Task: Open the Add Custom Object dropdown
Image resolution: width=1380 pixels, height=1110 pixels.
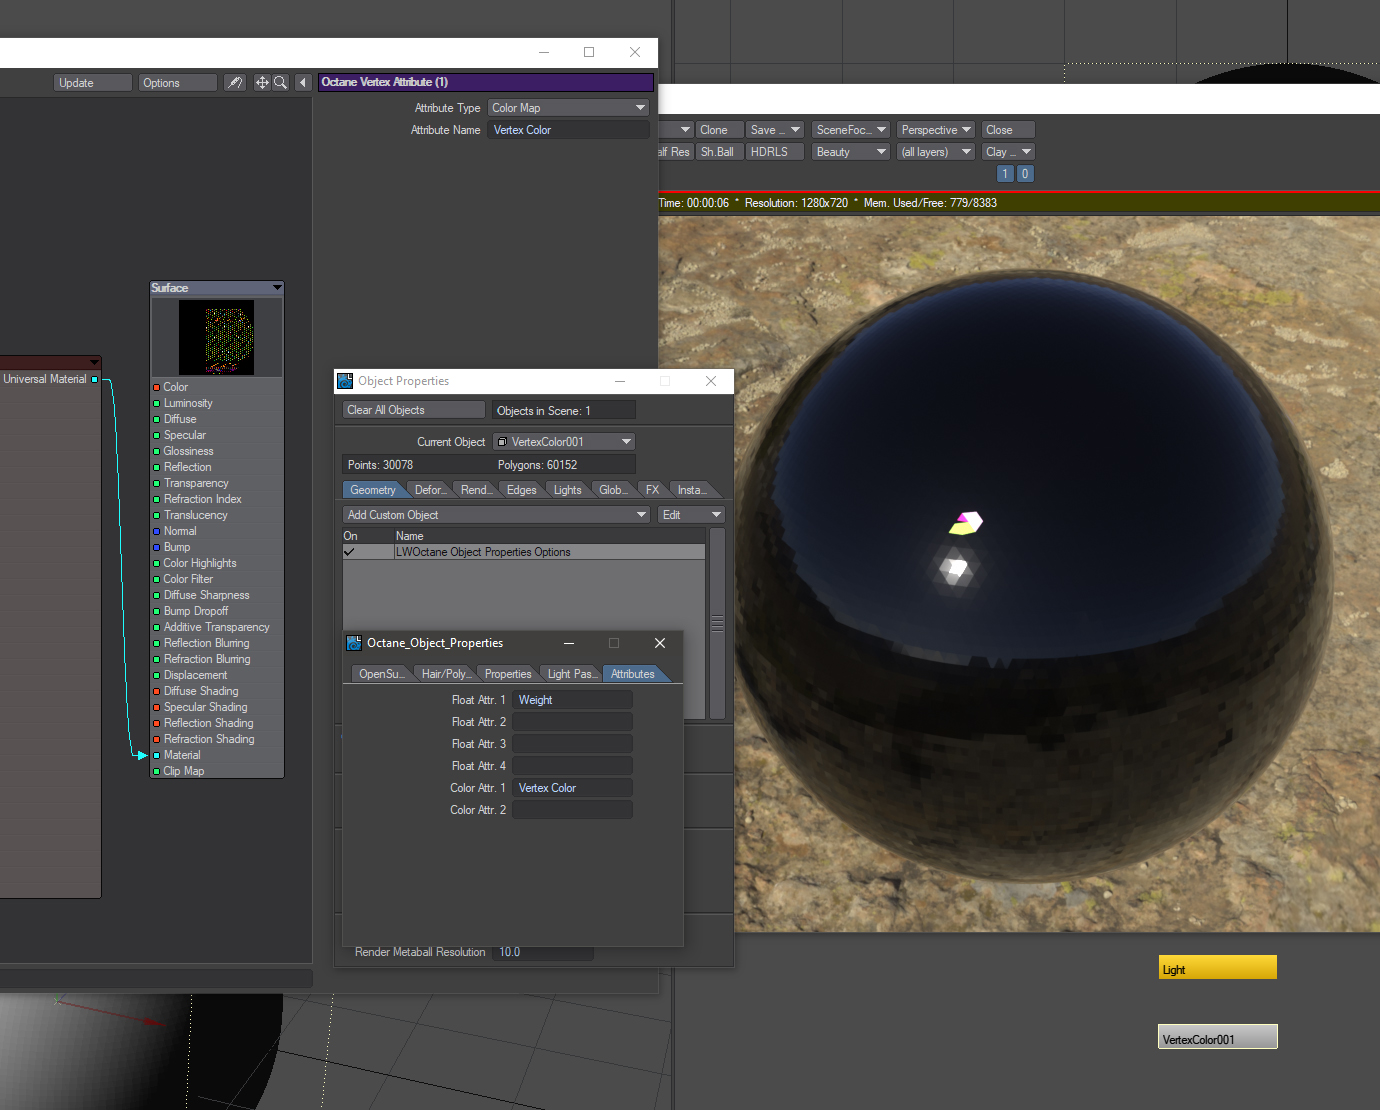Action: pos(497,515)
